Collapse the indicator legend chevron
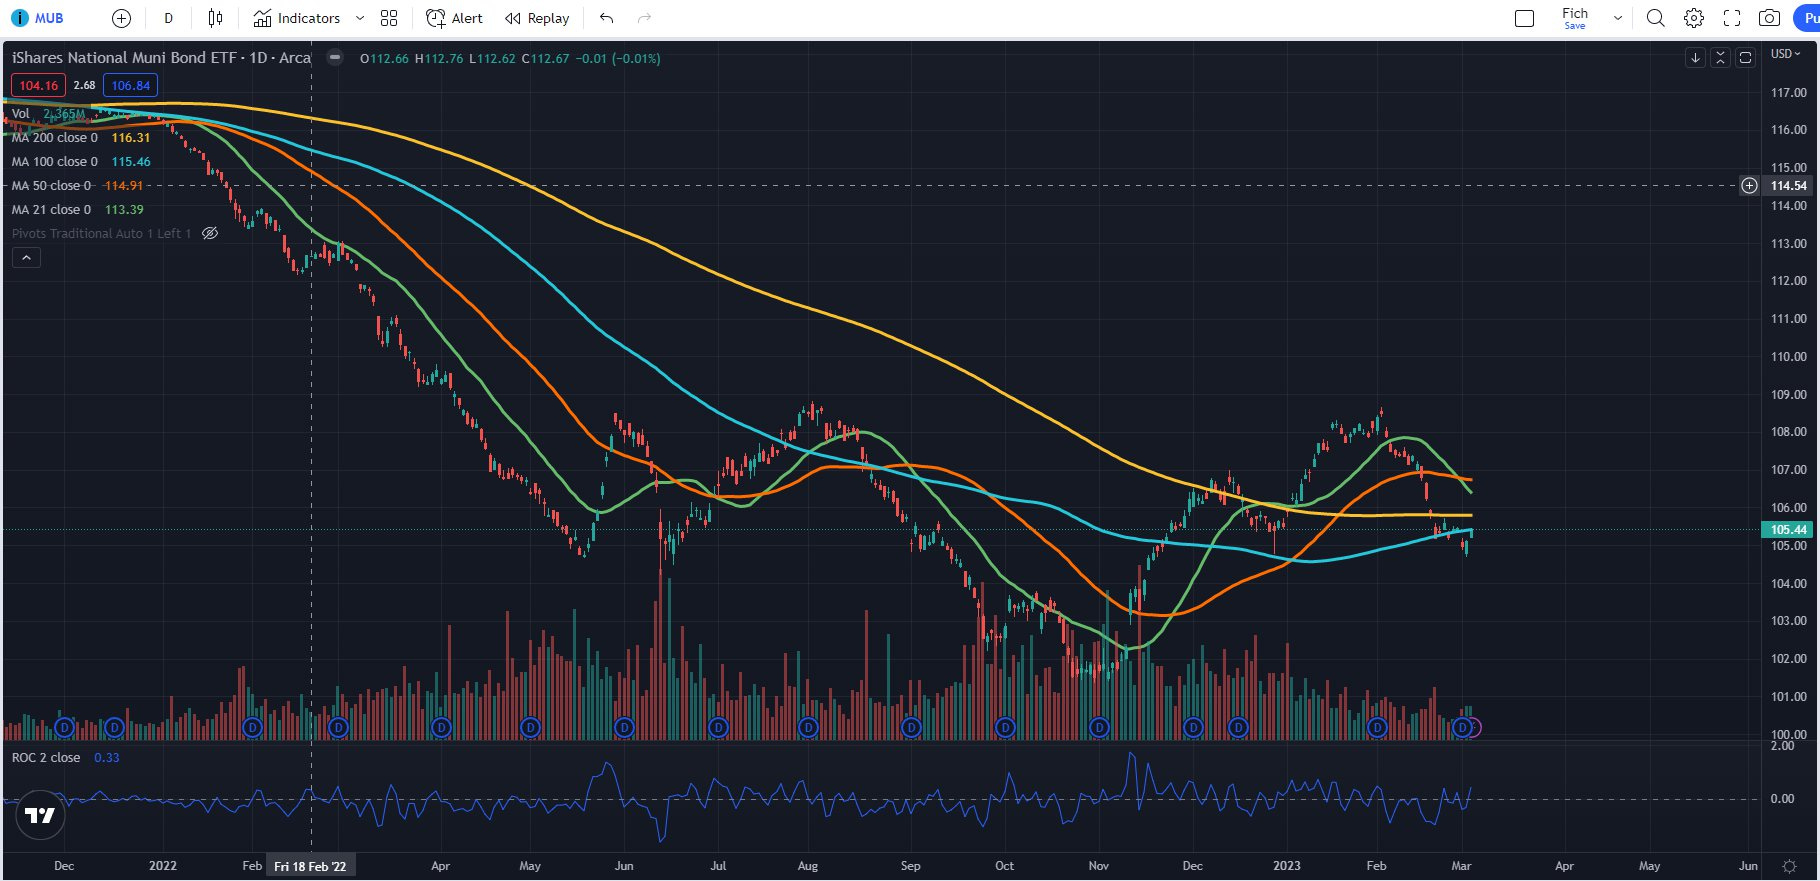Viewport: 1820px width, 881px height. [27, 258]
